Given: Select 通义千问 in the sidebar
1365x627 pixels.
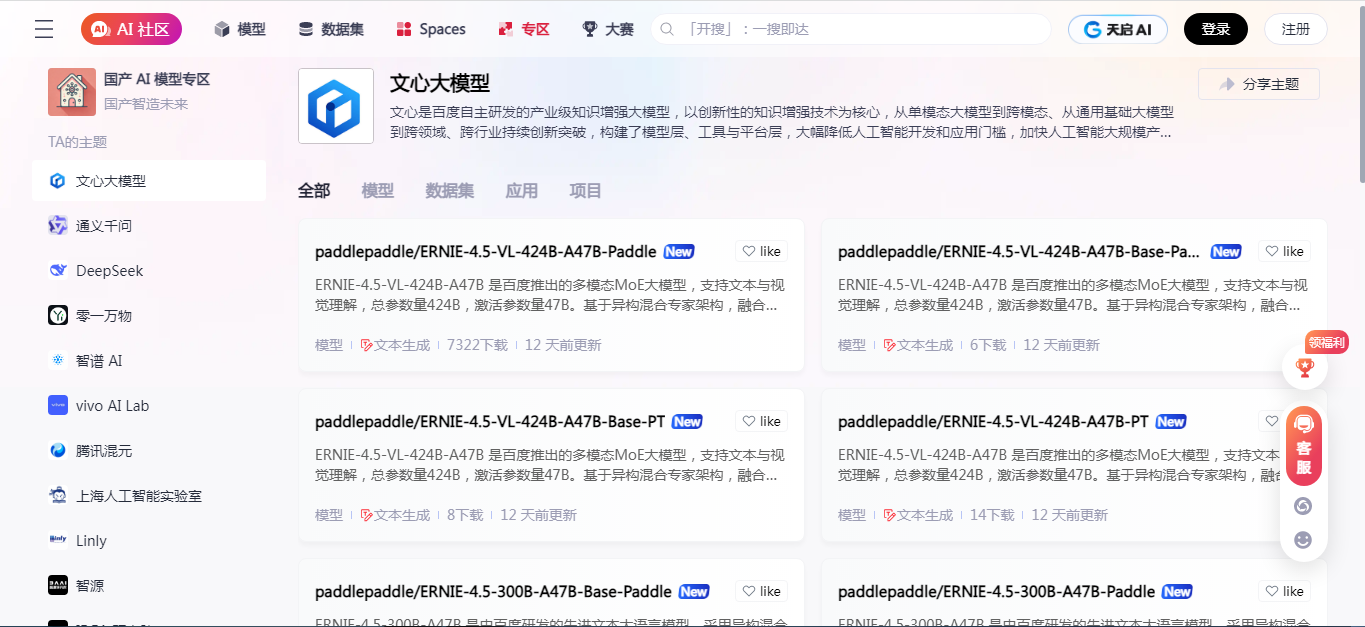Looking at the screenshot, I should [x=149, y=226].
